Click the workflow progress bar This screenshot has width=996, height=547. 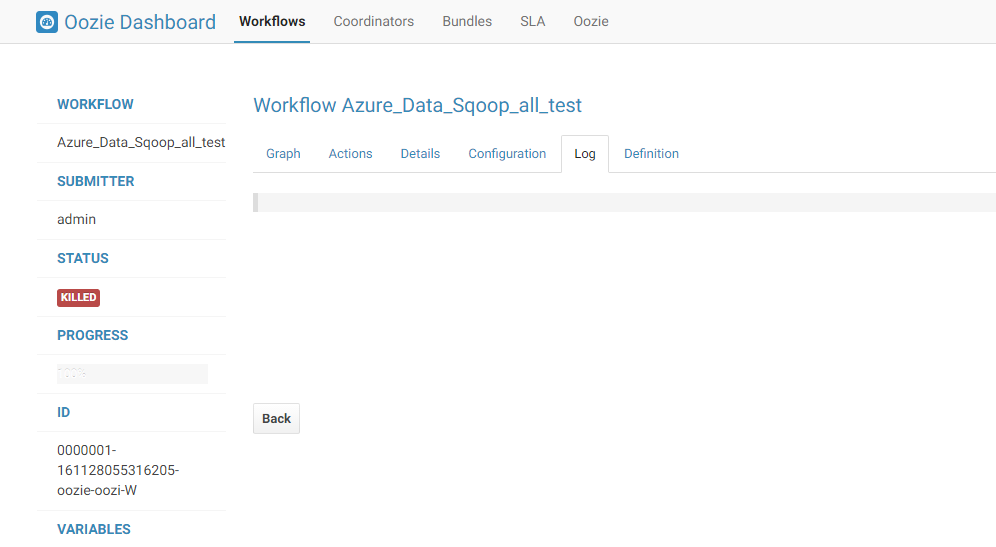[x=132, y=374]
